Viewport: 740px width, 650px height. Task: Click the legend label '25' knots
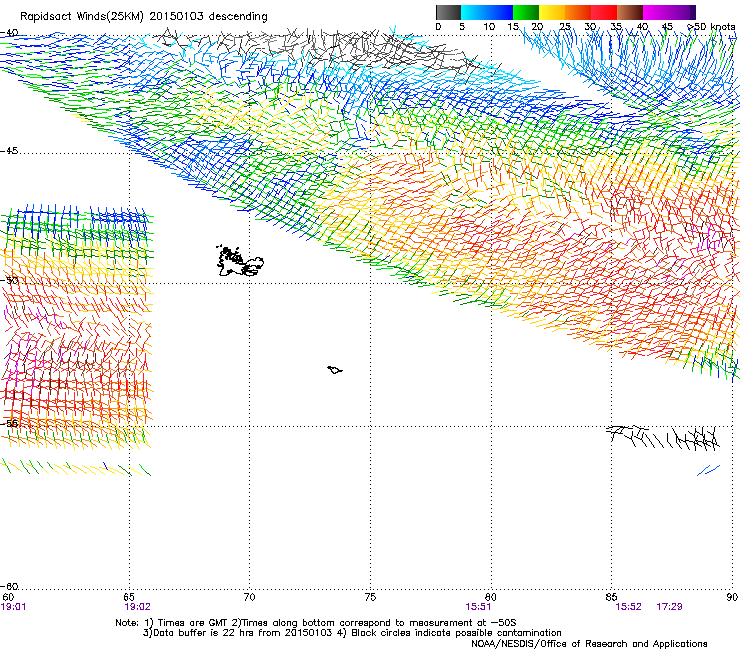click(565, 27)
